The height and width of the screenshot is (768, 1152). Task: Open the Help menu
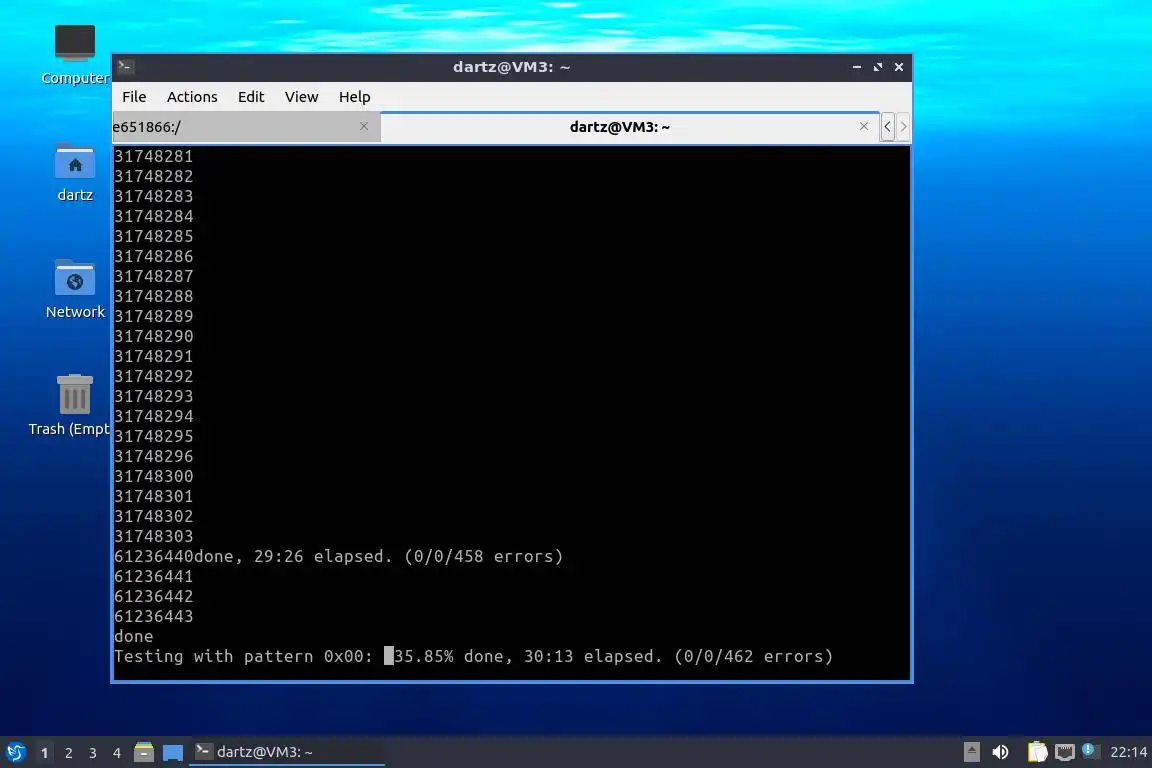point(354,97)
